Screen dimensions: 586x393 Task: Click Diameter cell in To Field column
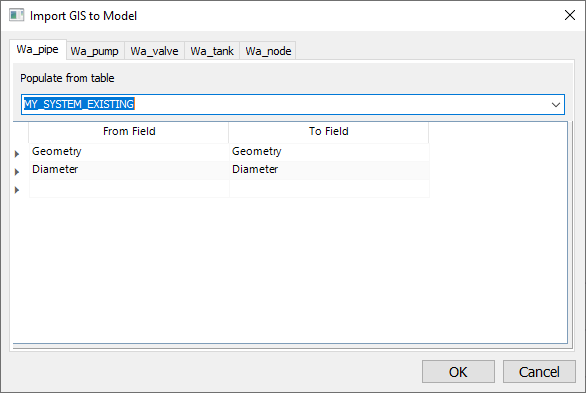329,170
